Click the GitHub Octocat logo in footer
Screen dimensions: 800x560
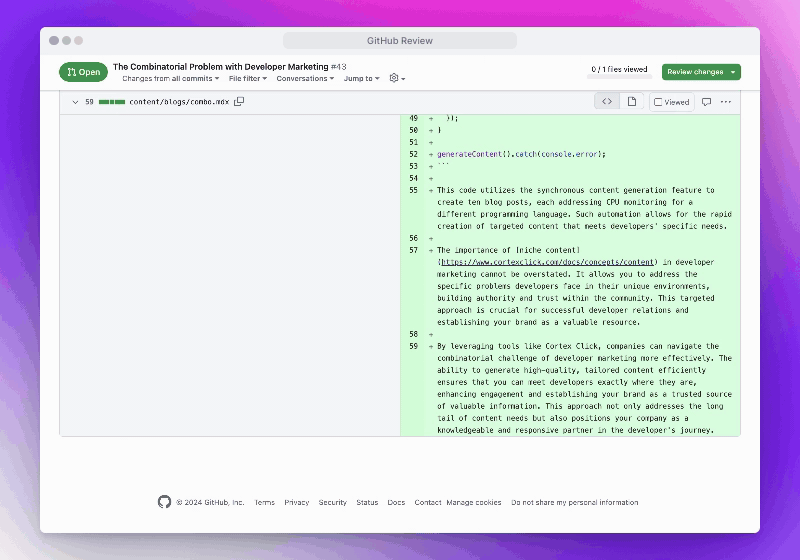[164, 502]
